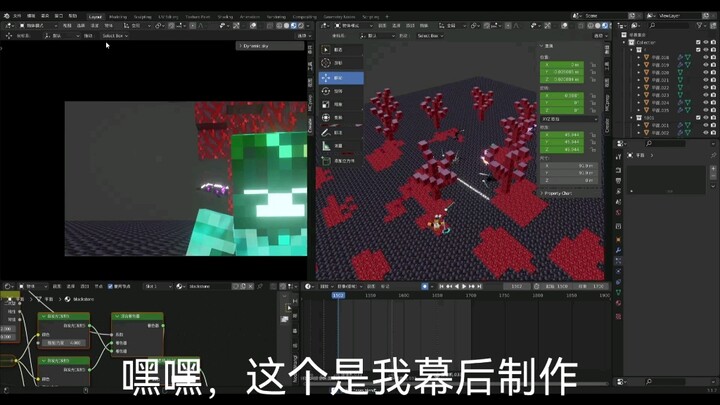Click the current frame 1502 playhead

(x=338, y=295)
